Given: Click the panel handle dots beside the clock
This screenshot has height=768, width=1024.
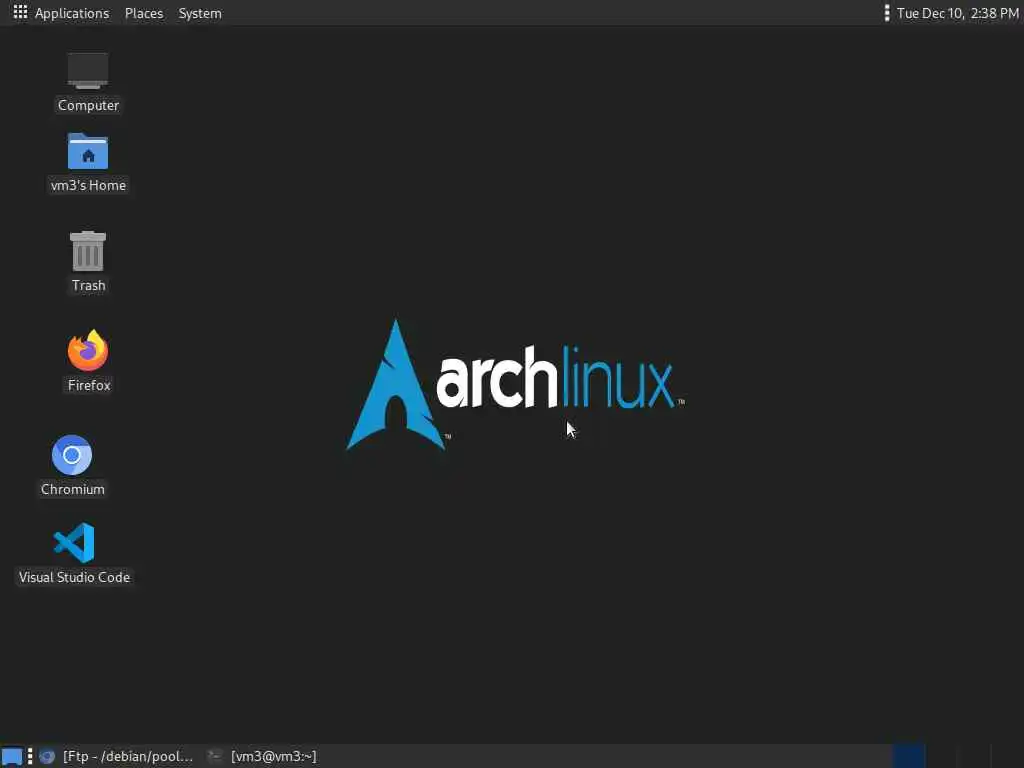Looking at the screenshot, I should tap(886, 13).
